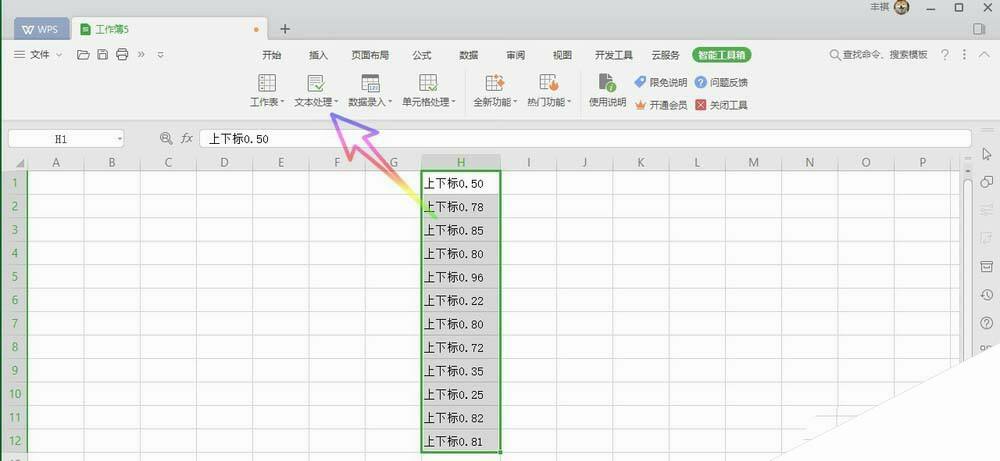Image resolution: width=1000 pixels, height=461 pixels.
Task: Click the 开通会员 button
Action: (661, 105)
